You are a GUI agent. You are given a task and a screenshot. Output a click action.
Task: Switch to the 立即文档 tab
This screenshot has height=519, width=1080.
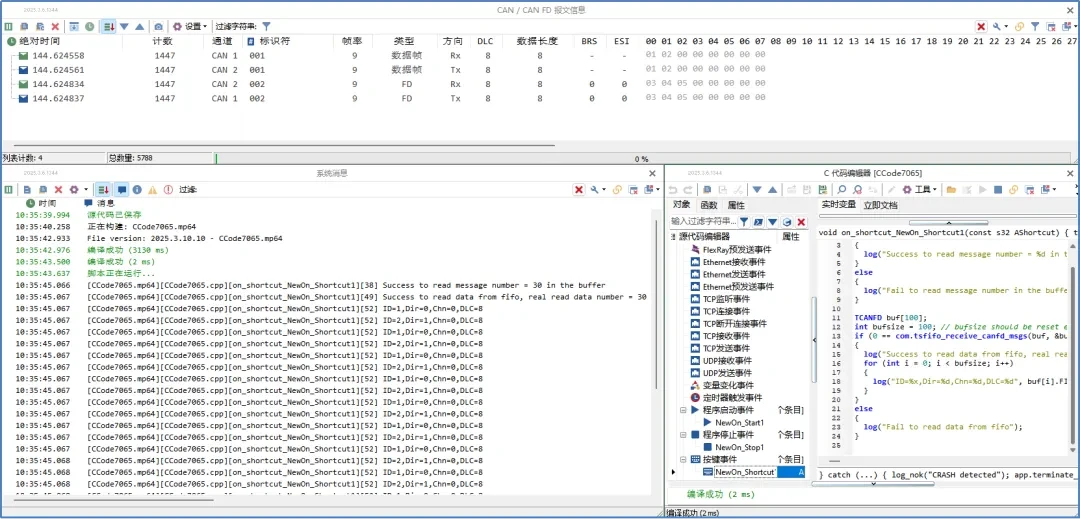pos(880,205)
